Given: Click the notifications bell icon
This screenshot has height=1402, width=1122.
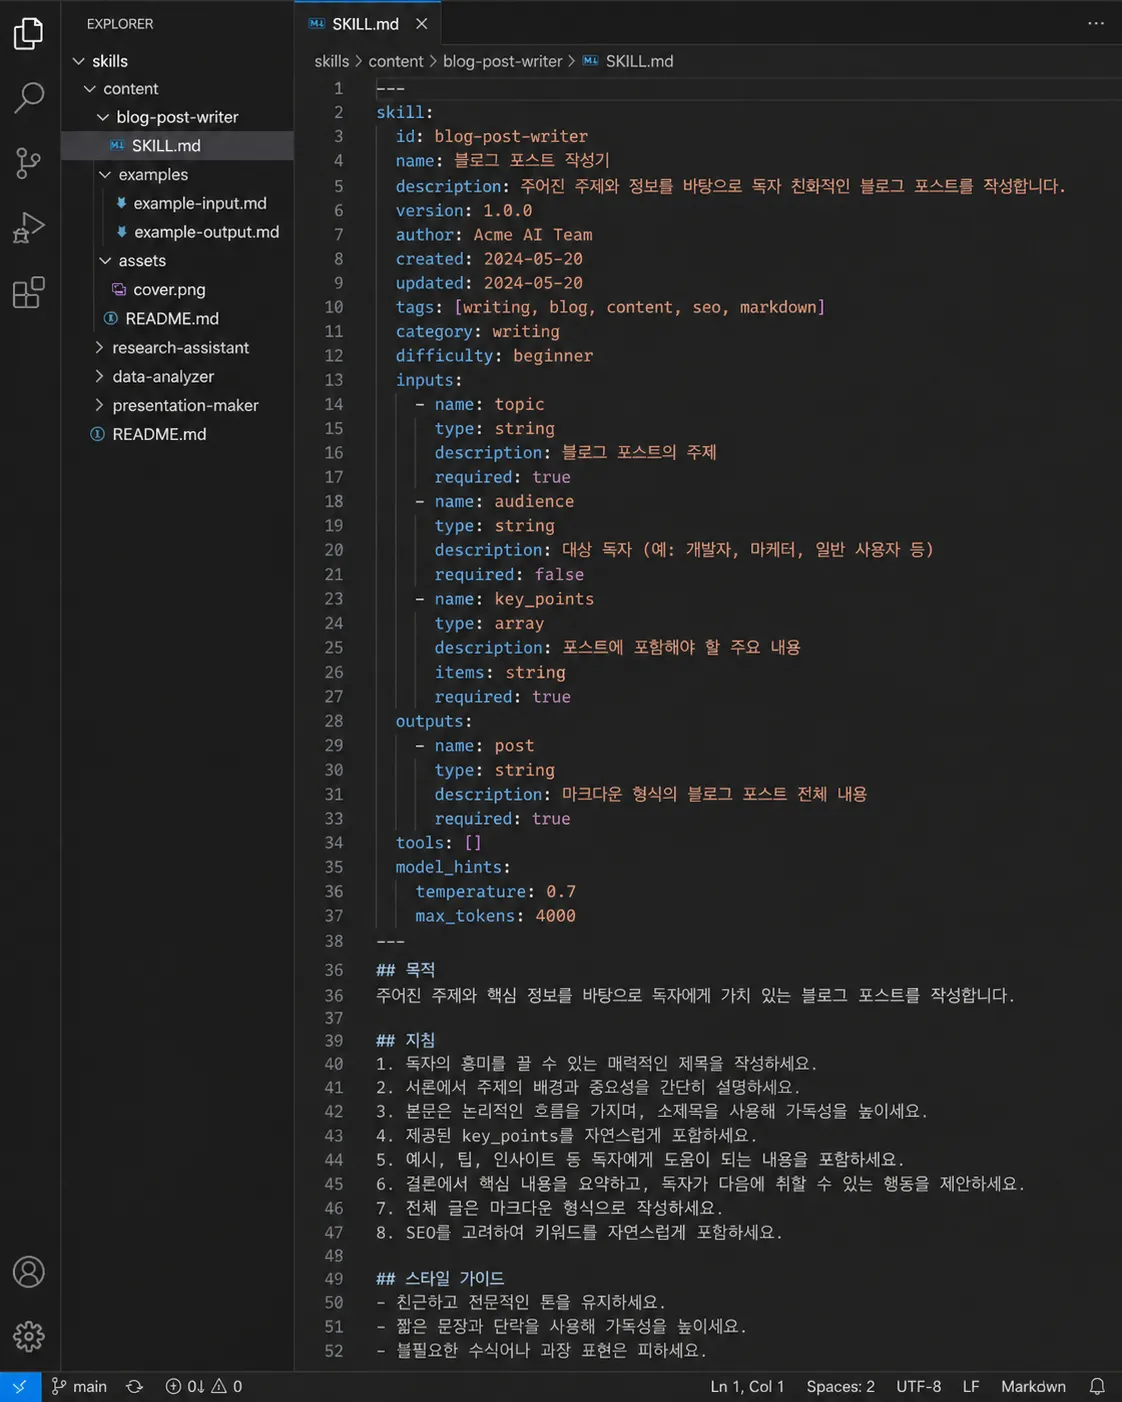Looking at the screenshot, I should [1097, 1386].
